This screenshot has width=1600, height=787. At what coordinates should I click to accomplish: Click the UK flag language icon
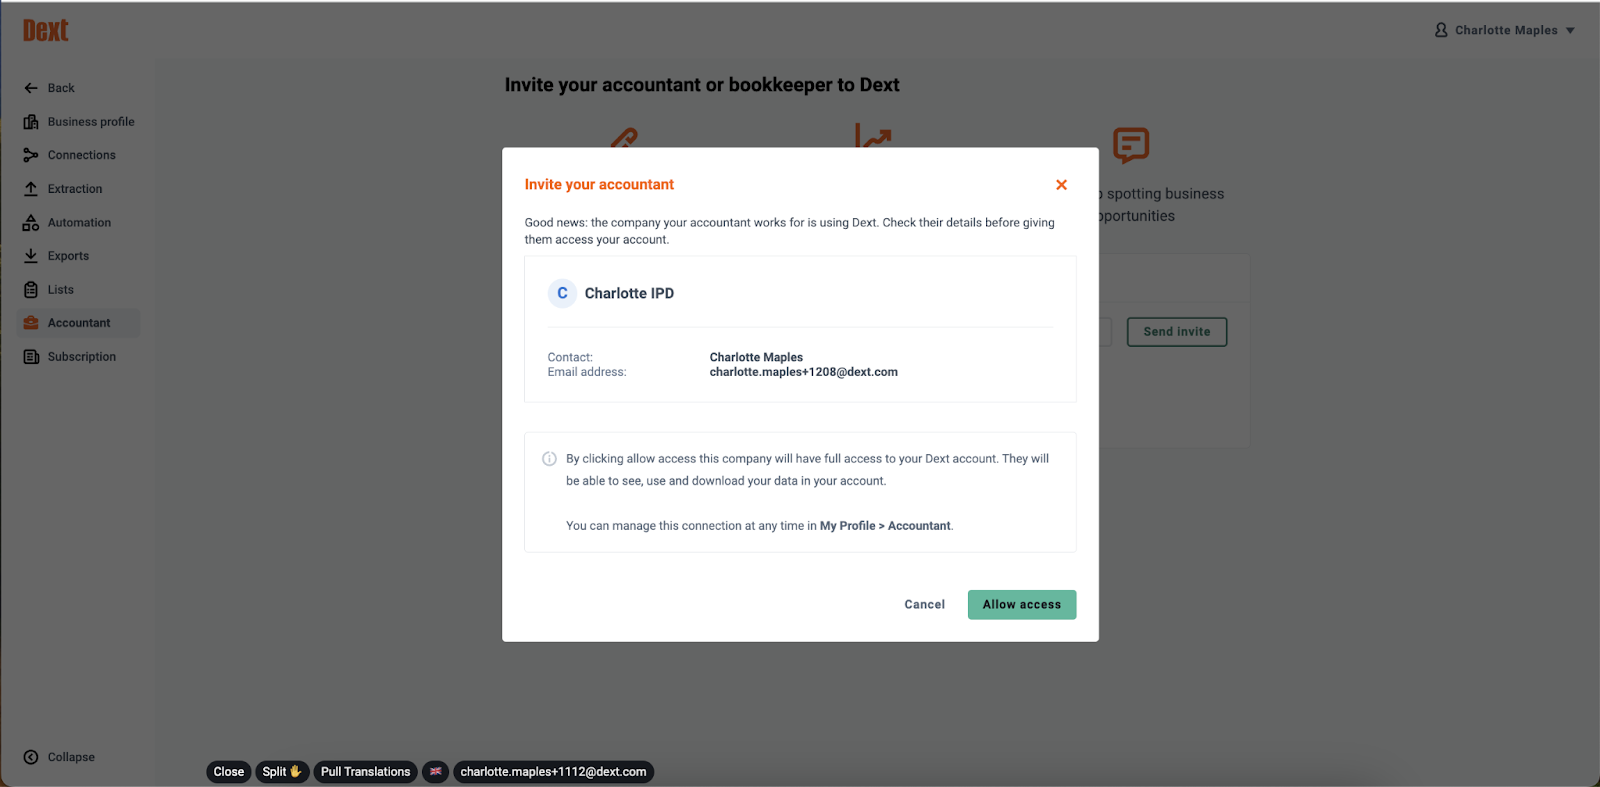[x=435, y=772]
